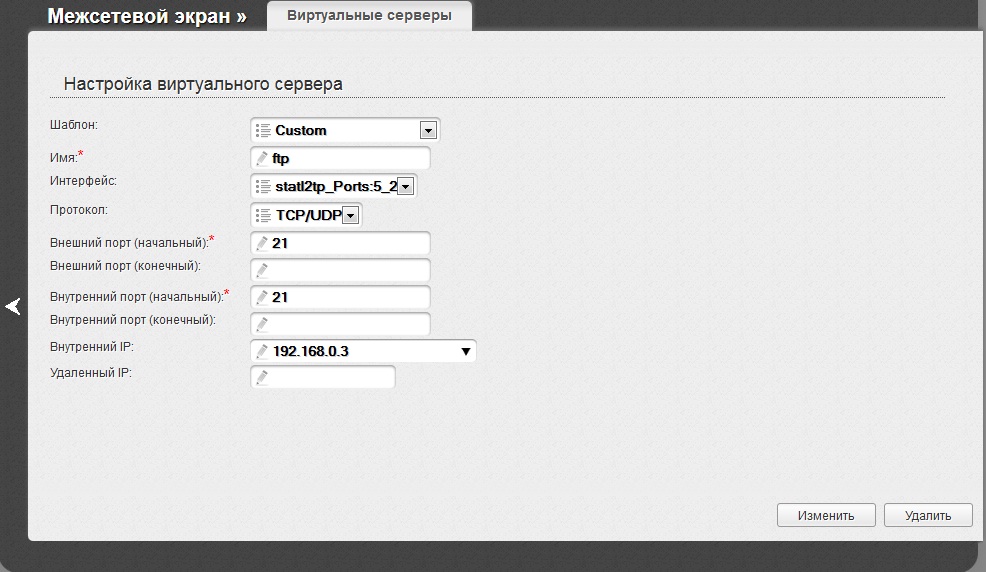This screenshot has width=986, height=572.
Task: Open the Шаблон dropdown arrow next to Custom
Action: [x=428, y=130]
